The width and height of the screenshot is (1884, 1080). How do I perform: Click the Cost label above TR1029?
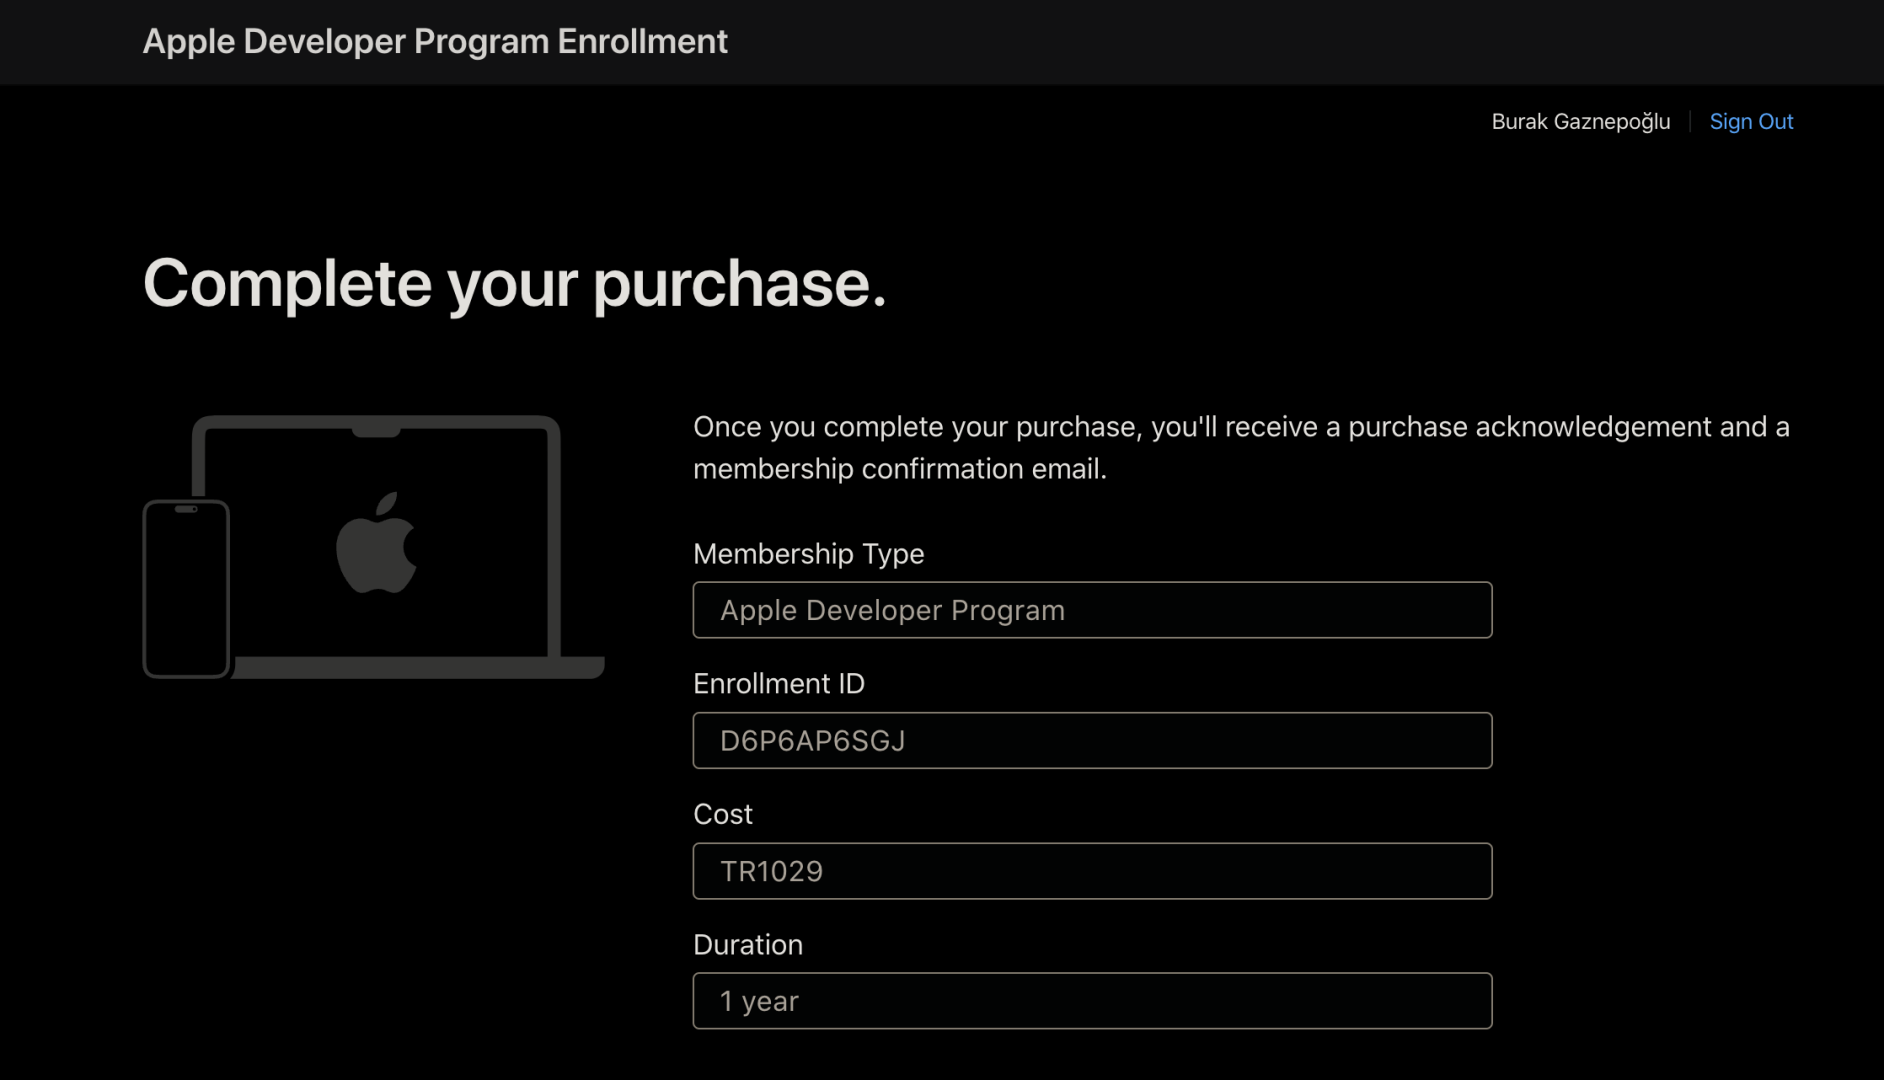point(722,814)
